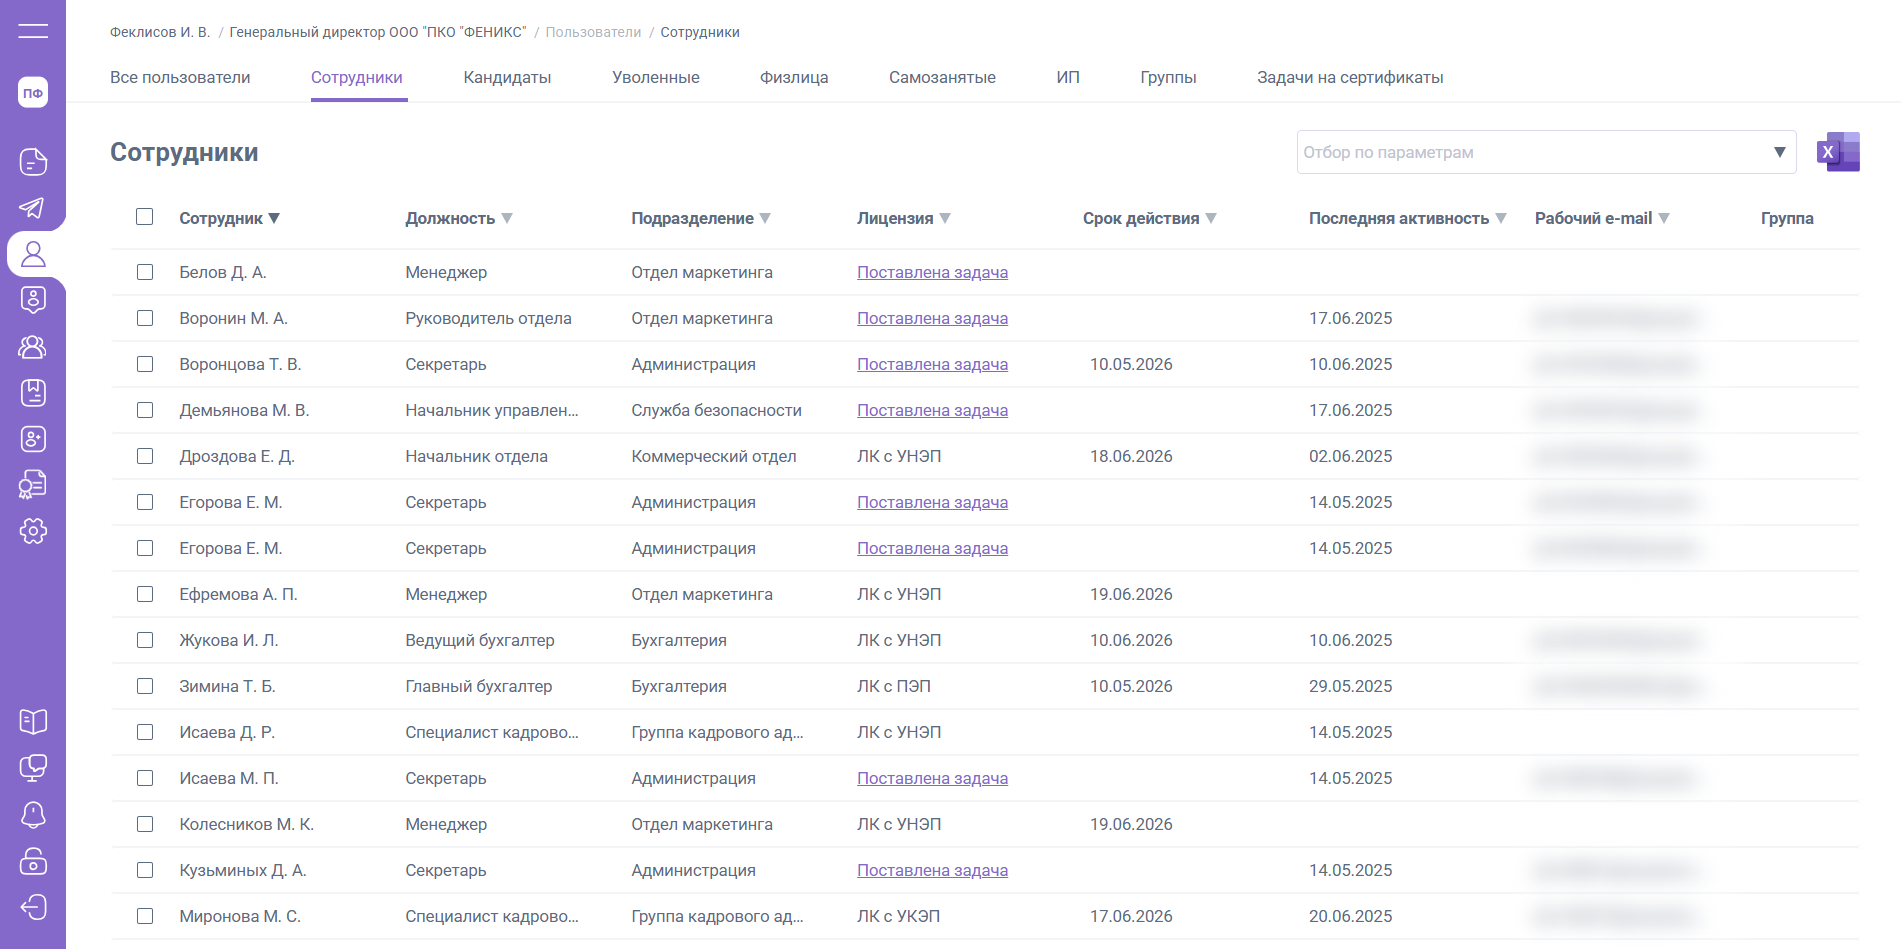This screenshot has height=949, width=1901.
Task: Open the Лицензия column filter arrow
Action: pyautogui.click(x=945, y=218)
